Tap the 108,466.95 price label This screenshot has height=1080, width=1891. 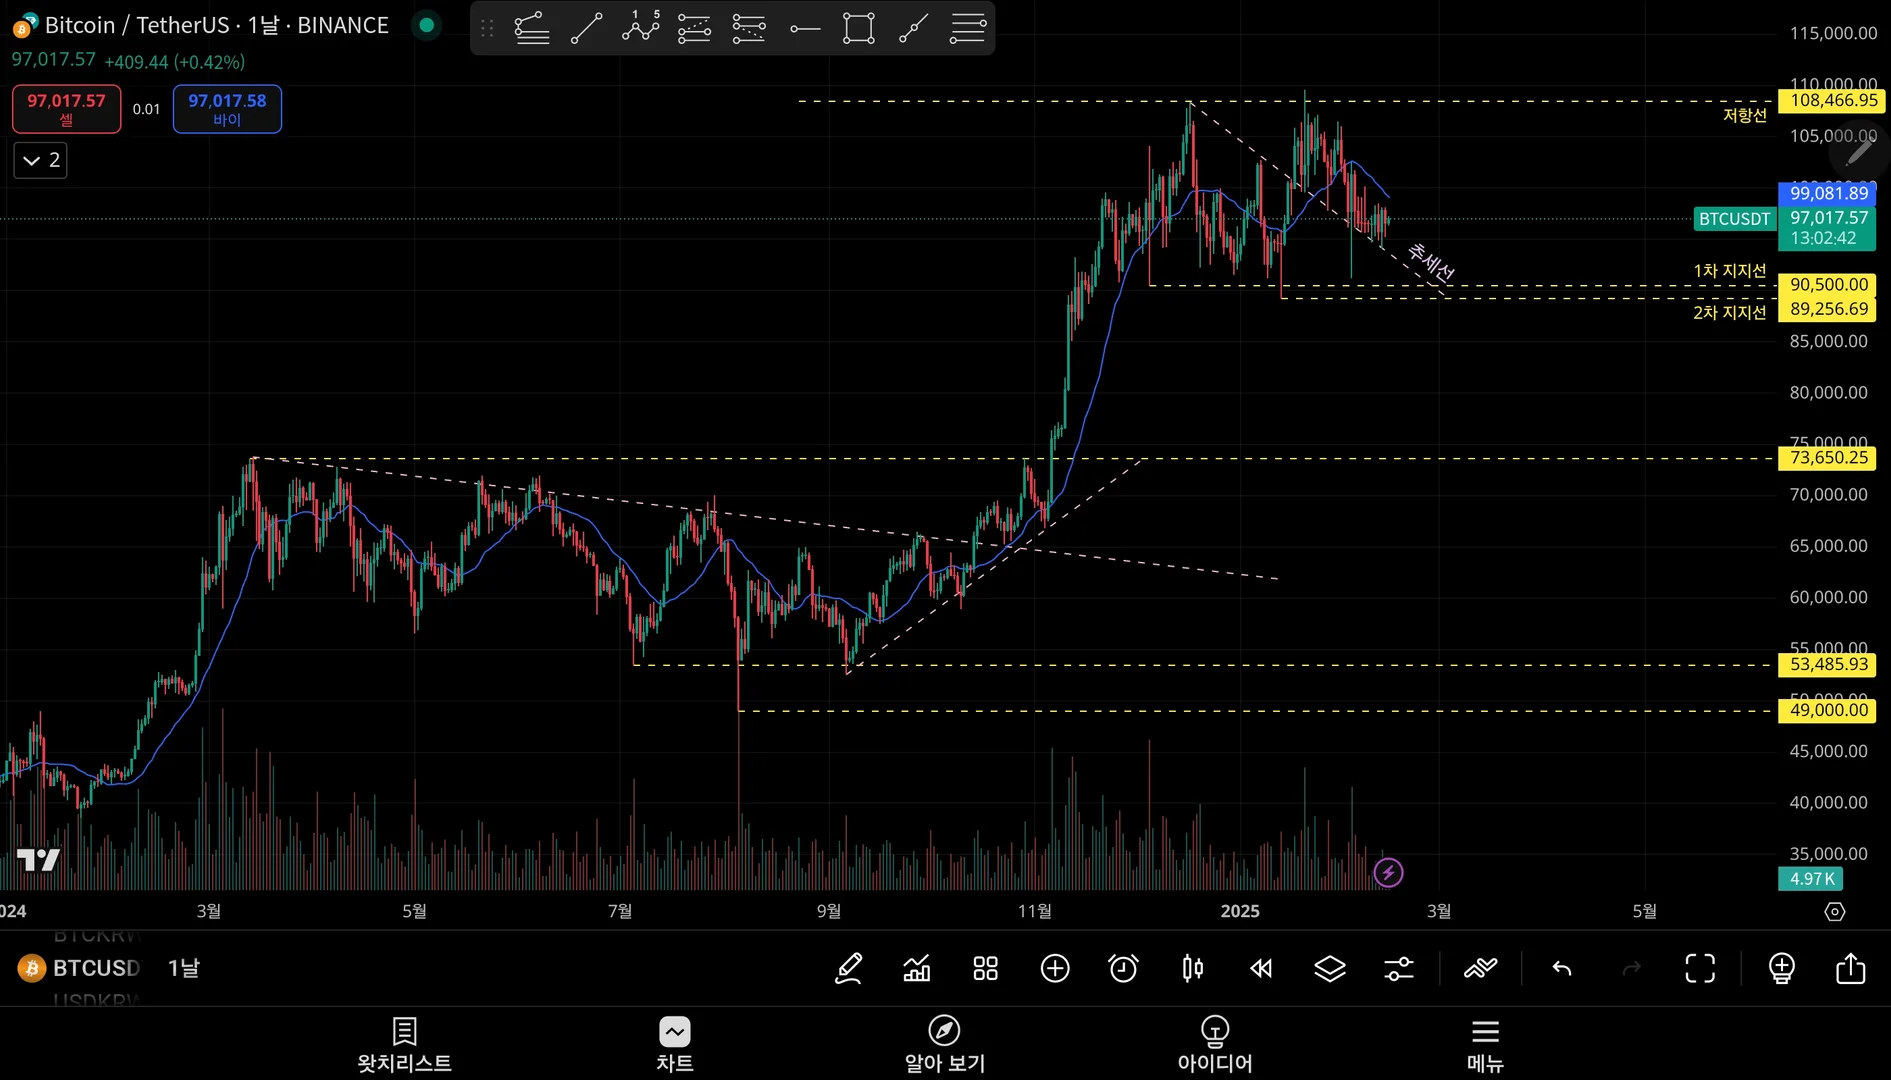pyautogui.click(x=1832, y=100)
